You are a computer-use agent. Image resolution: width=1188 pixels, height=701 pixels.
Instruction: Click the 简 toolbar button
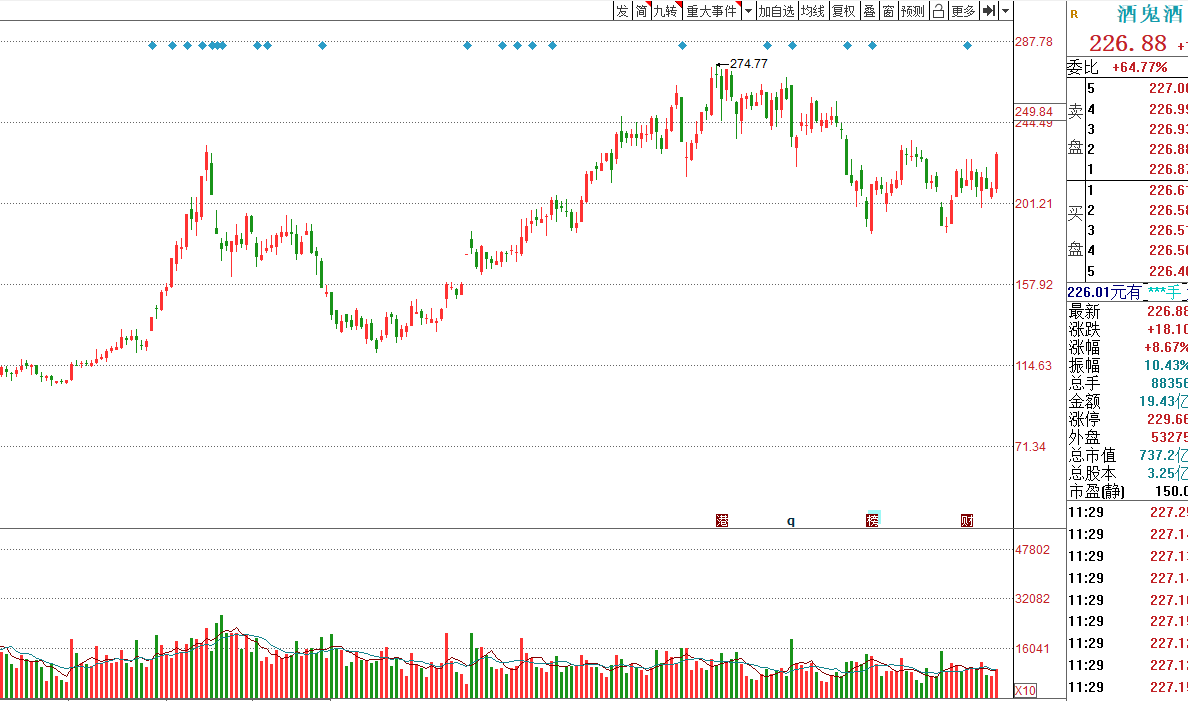(x=641, y=11)
